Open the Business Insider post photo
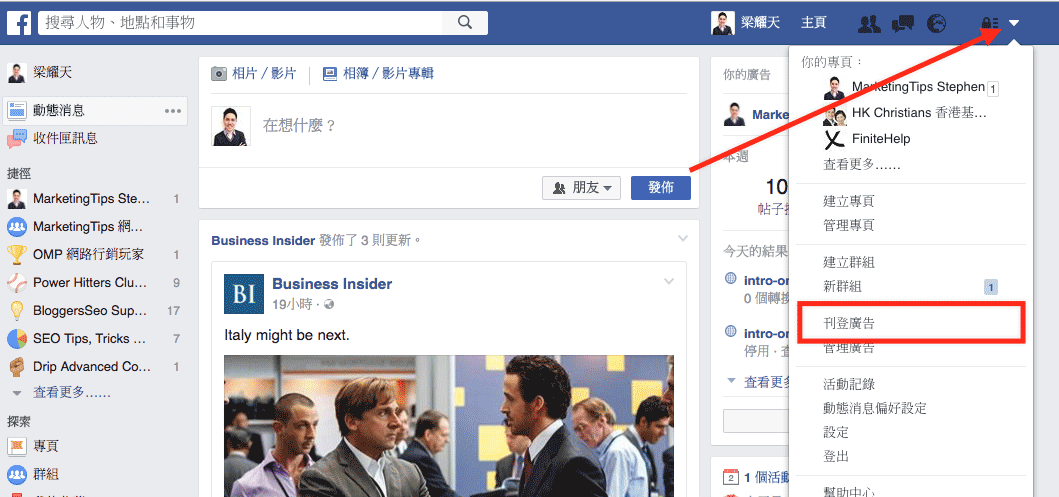Image resolution: width=1059 pixels, height=497 pixels. pos(449,426)
